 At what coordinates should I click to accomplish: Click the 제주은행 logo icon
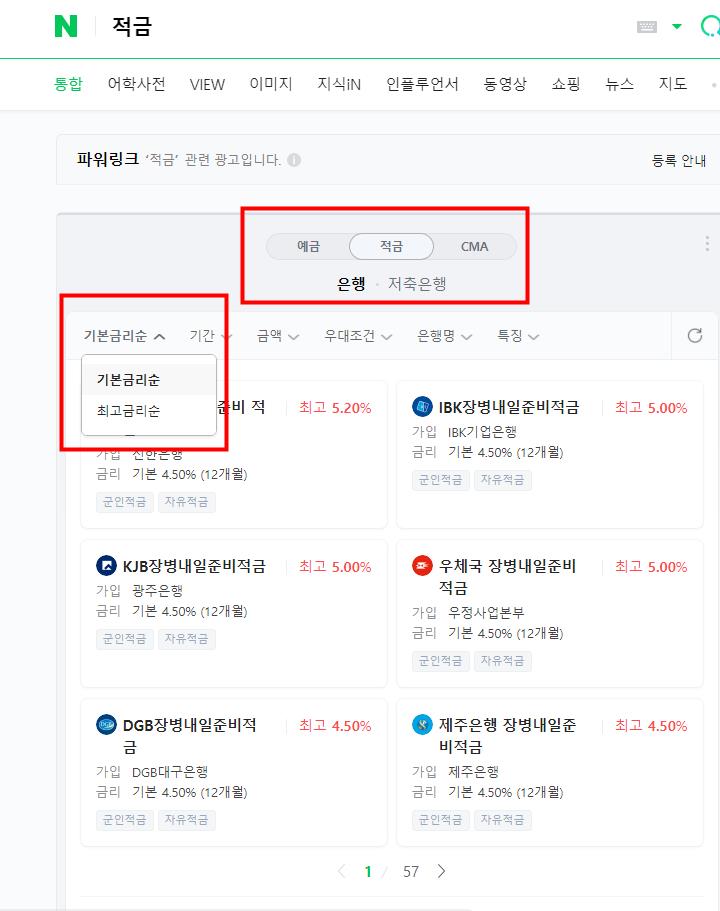click(x=422, y=725)
